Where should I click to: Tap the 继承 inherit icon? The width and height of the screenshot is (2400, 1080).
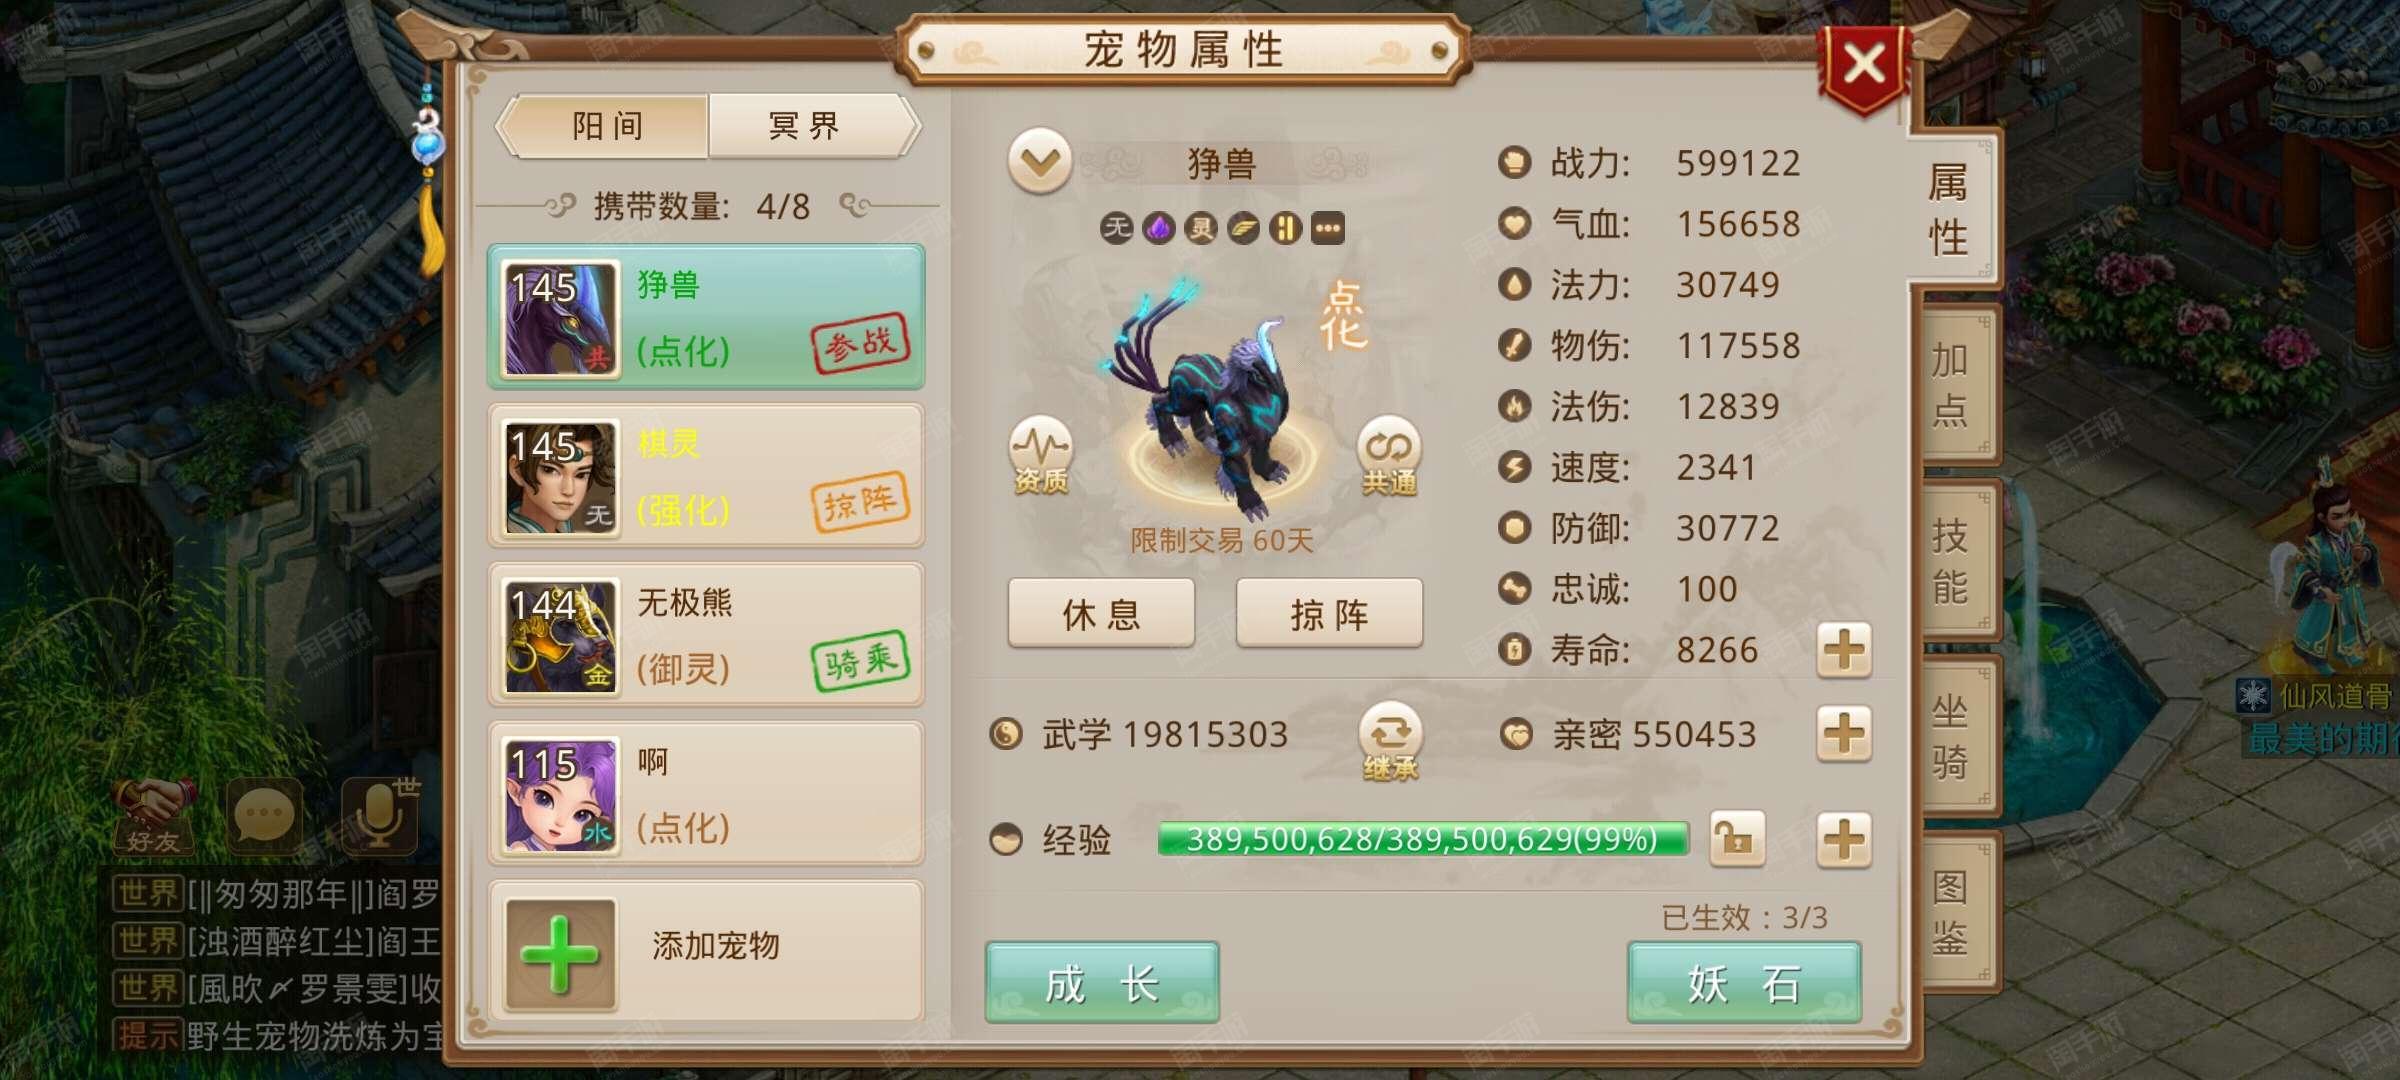(1390, 742)
